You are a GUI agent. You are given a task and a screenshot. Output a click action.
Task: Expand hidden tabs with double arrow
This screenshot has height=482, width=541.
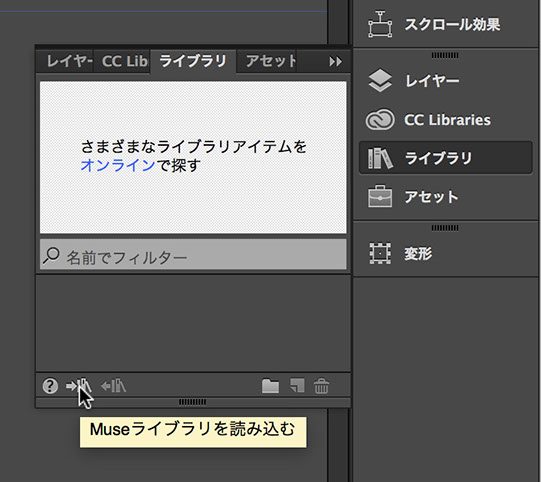pos(335,62)
